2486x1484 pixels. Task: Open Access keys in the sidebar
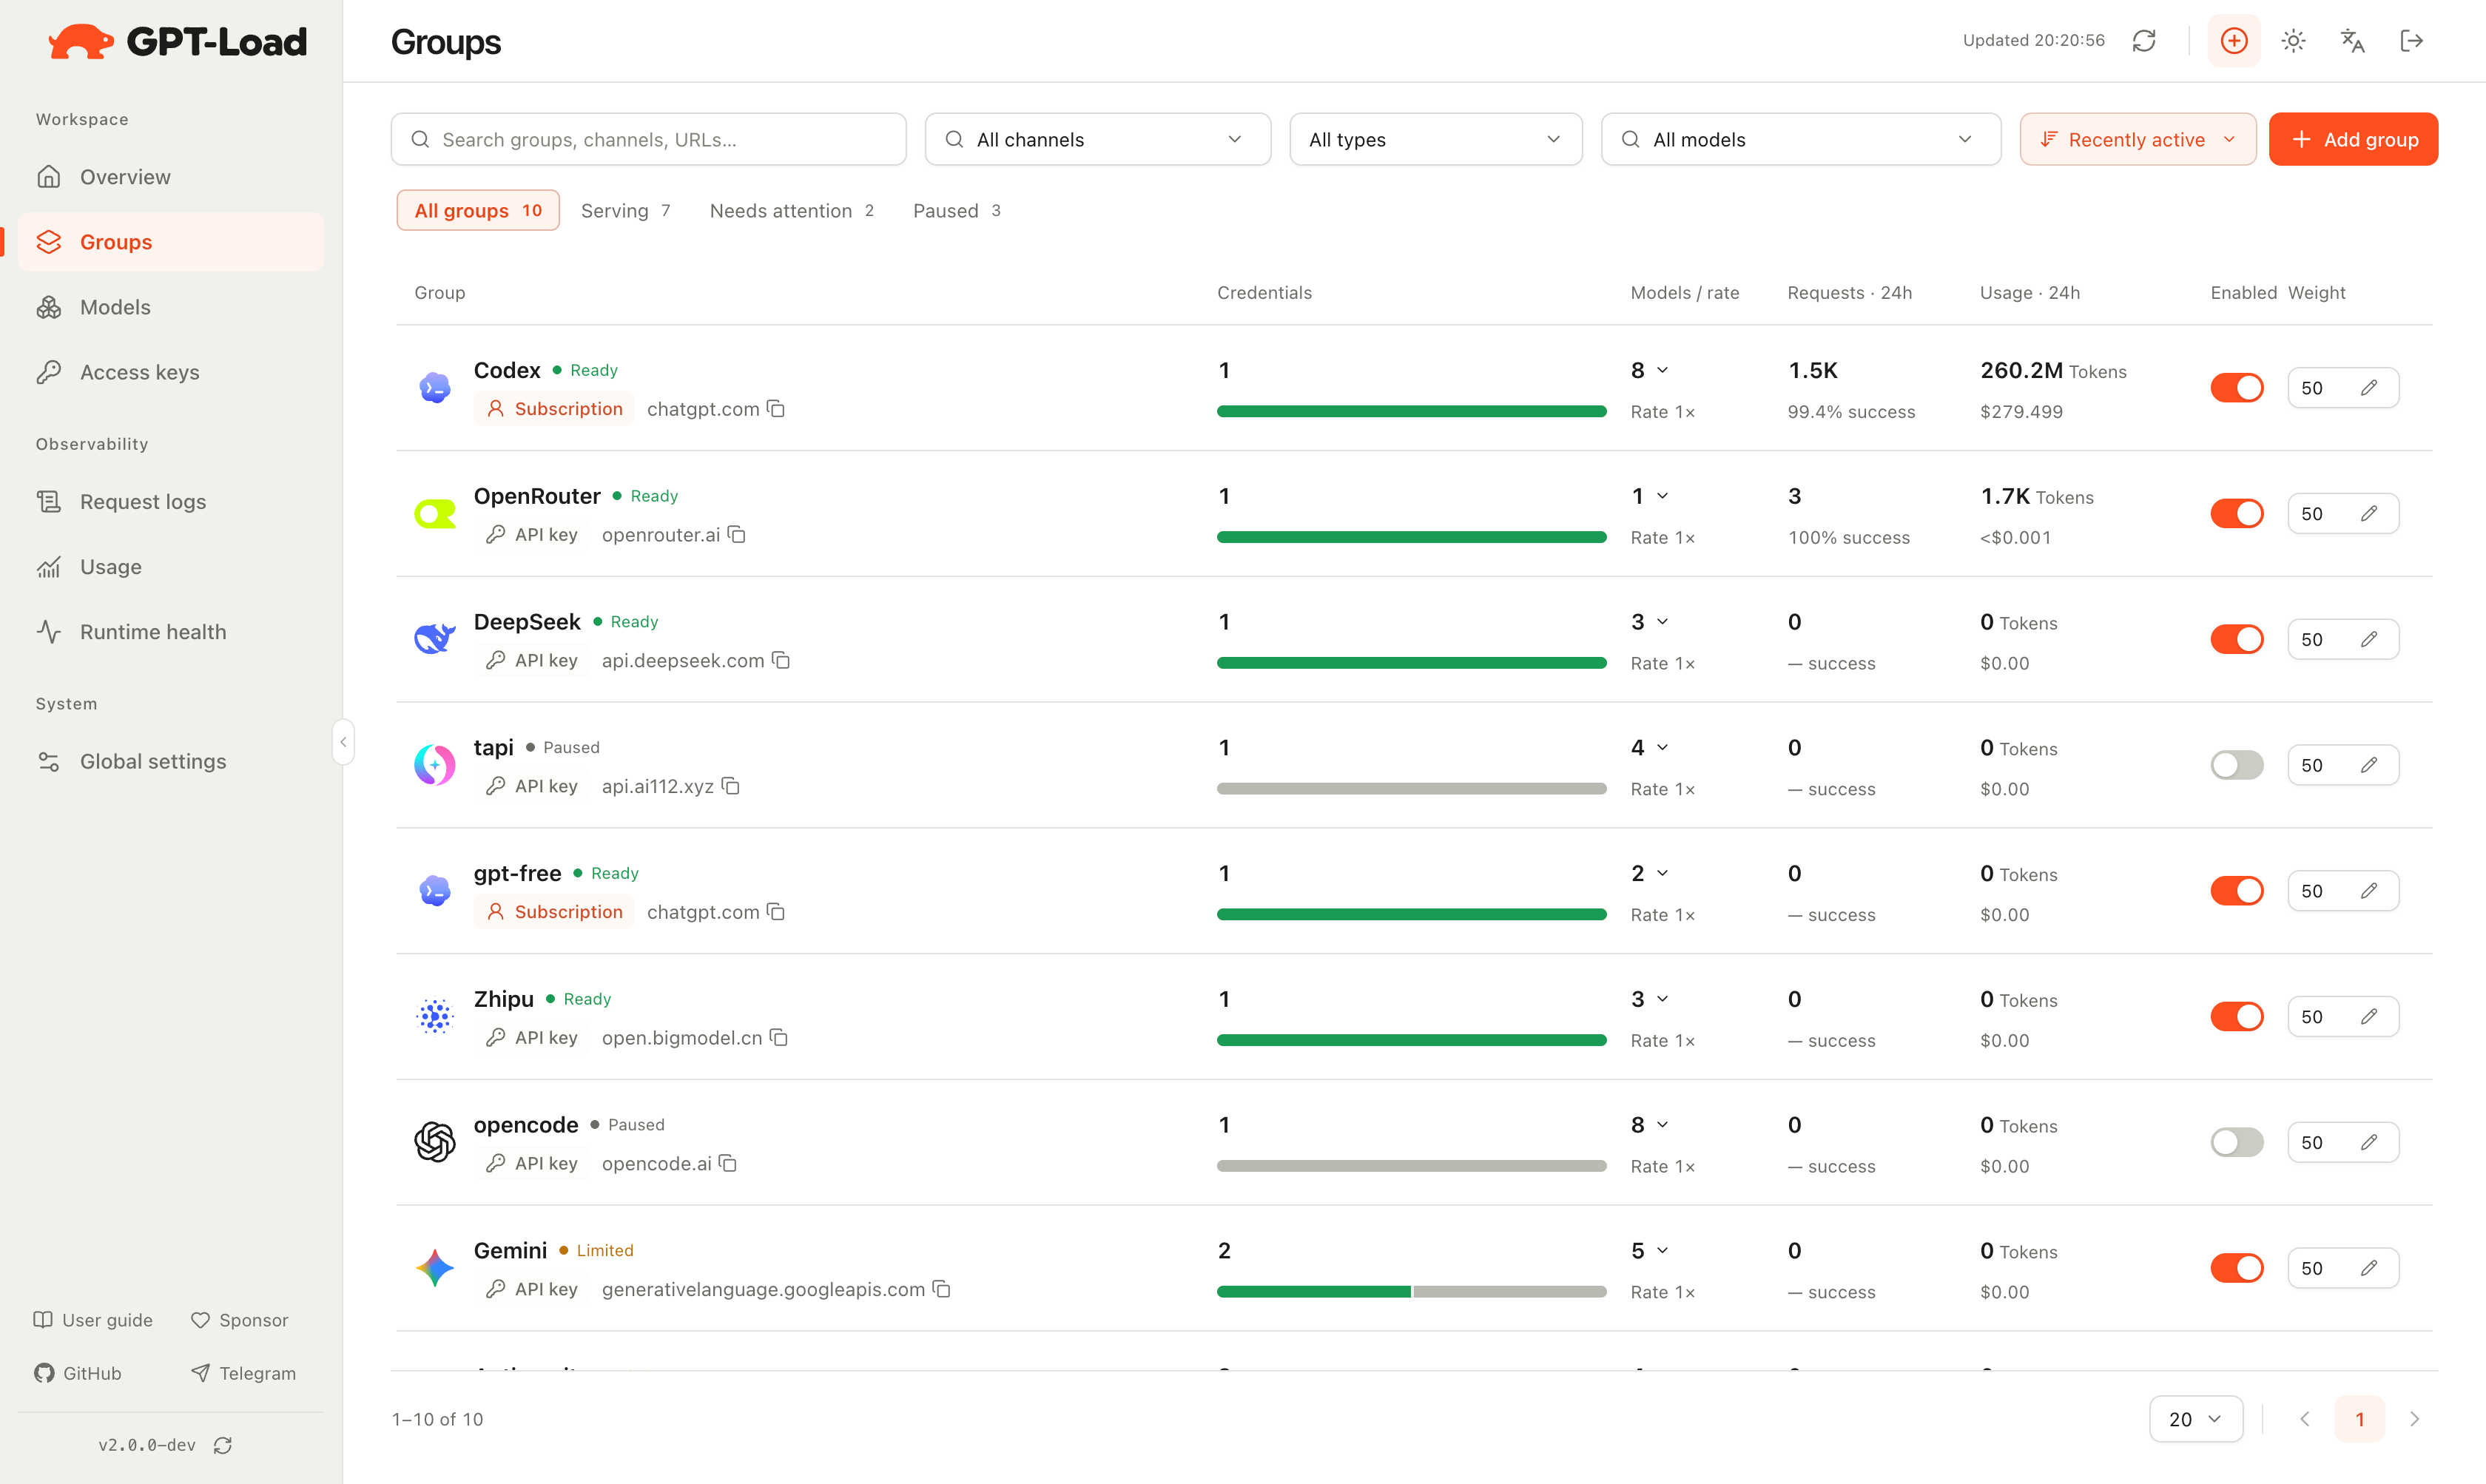tap(171, 372)
